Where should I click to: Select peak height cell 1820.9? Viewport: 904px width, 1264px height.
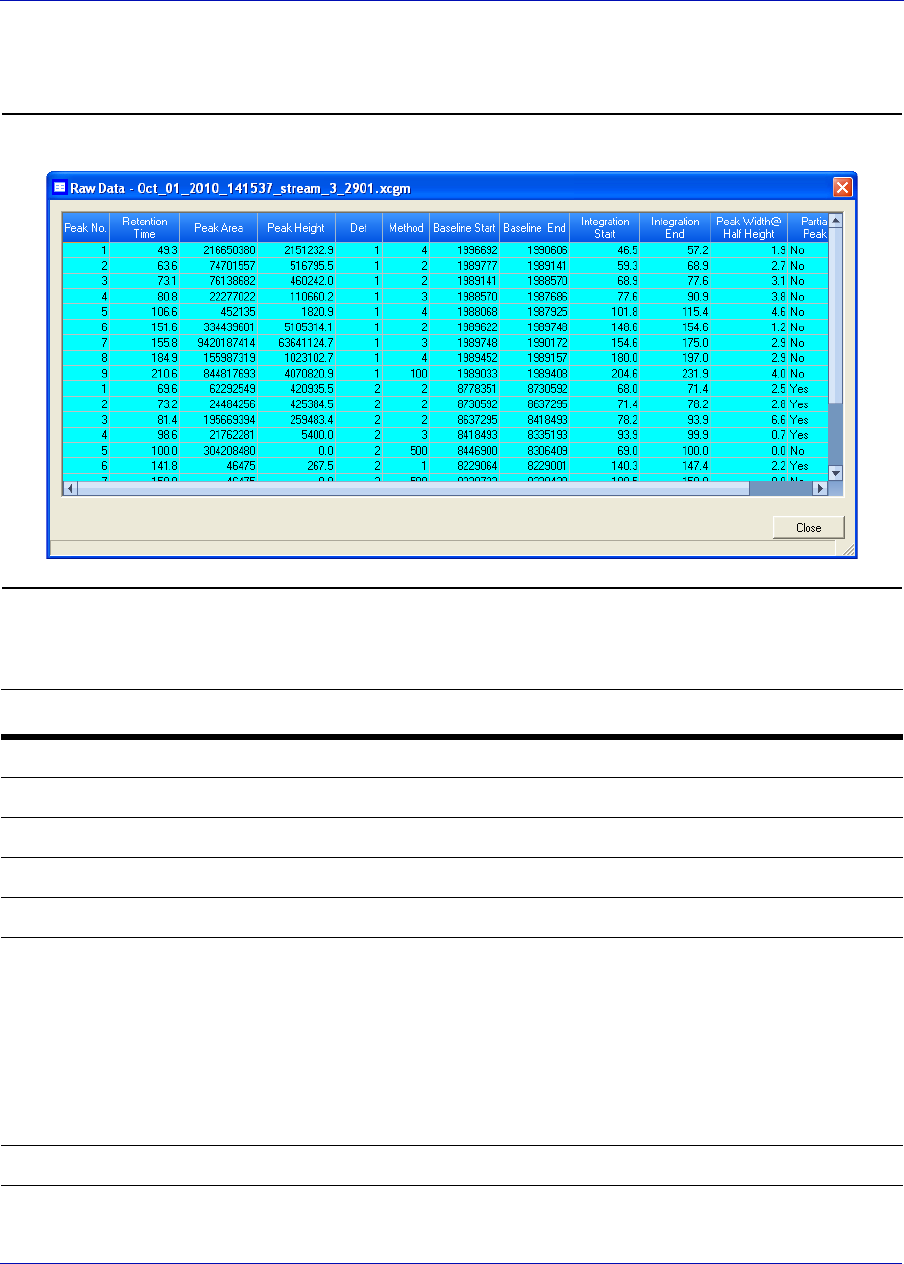coord(296,310)
